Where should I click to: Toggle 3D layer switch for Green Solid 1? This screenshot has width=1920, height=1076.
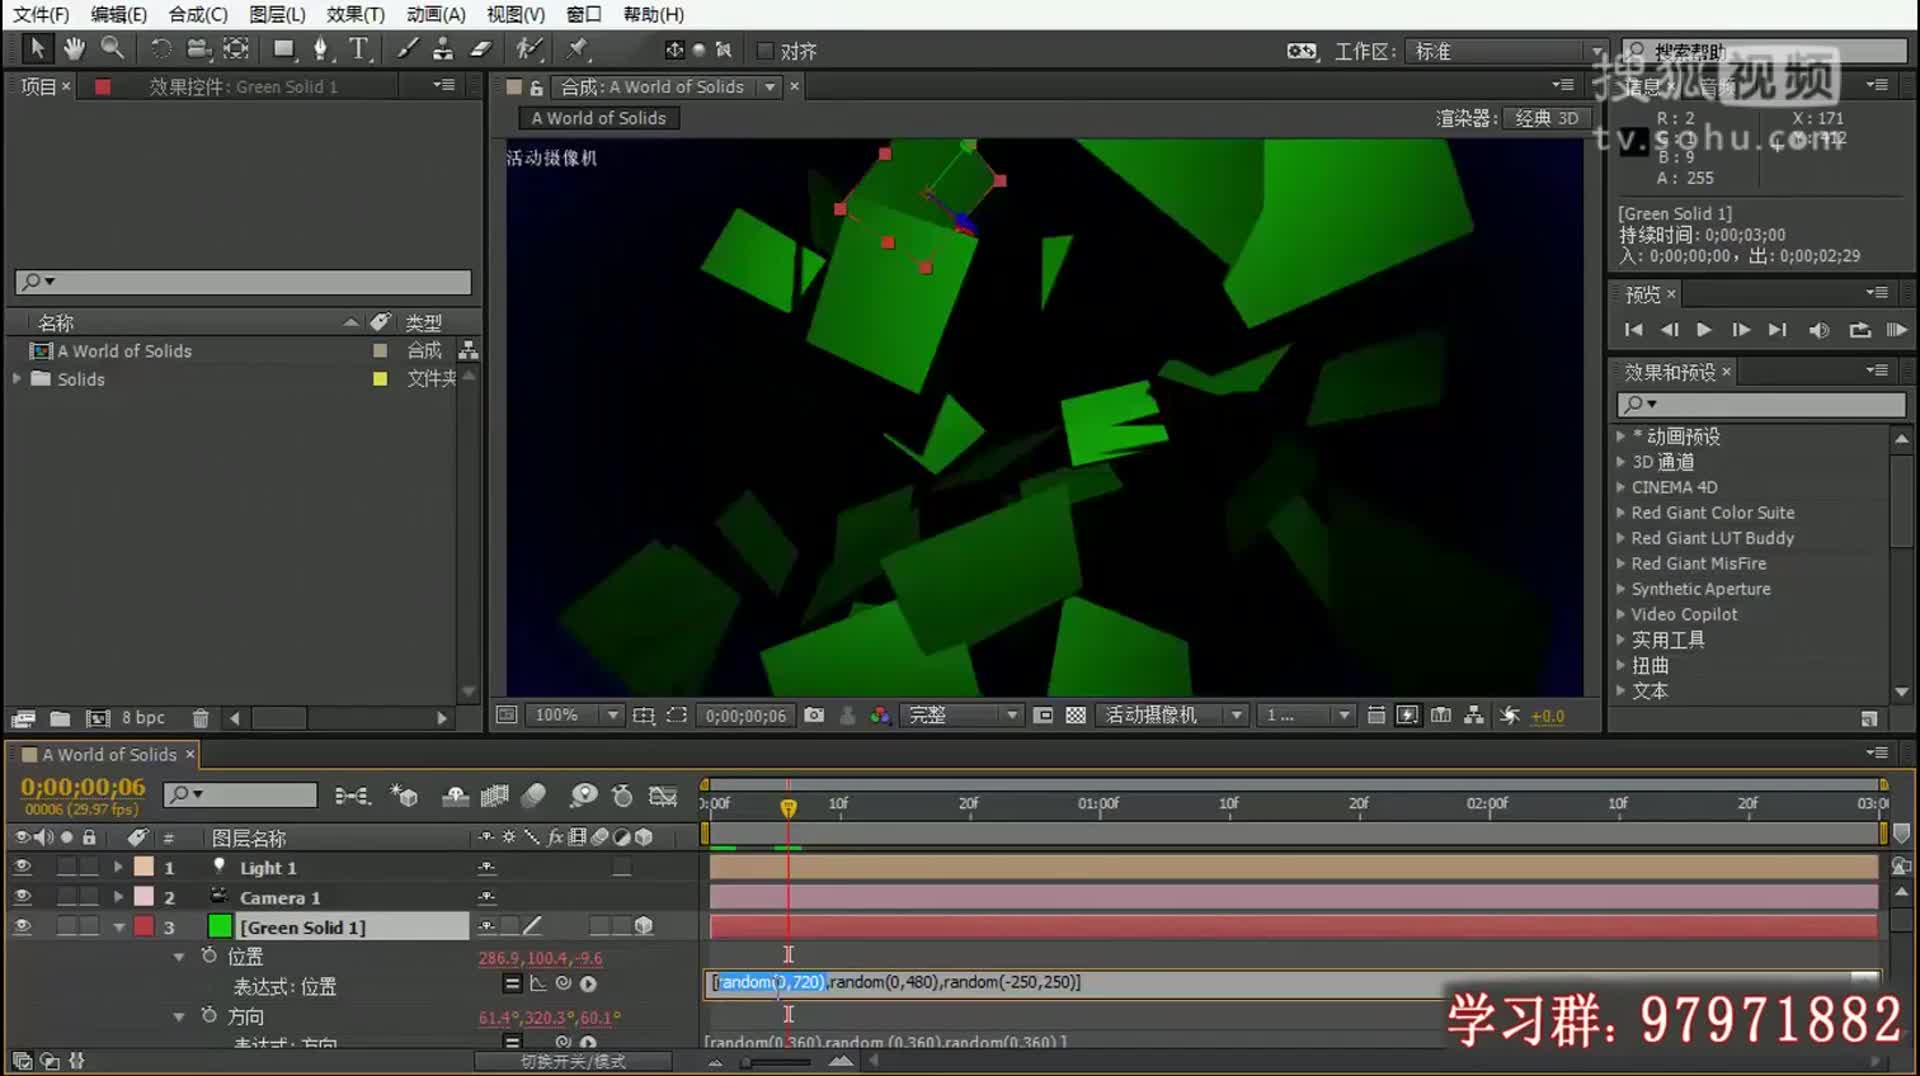(644, 926)
